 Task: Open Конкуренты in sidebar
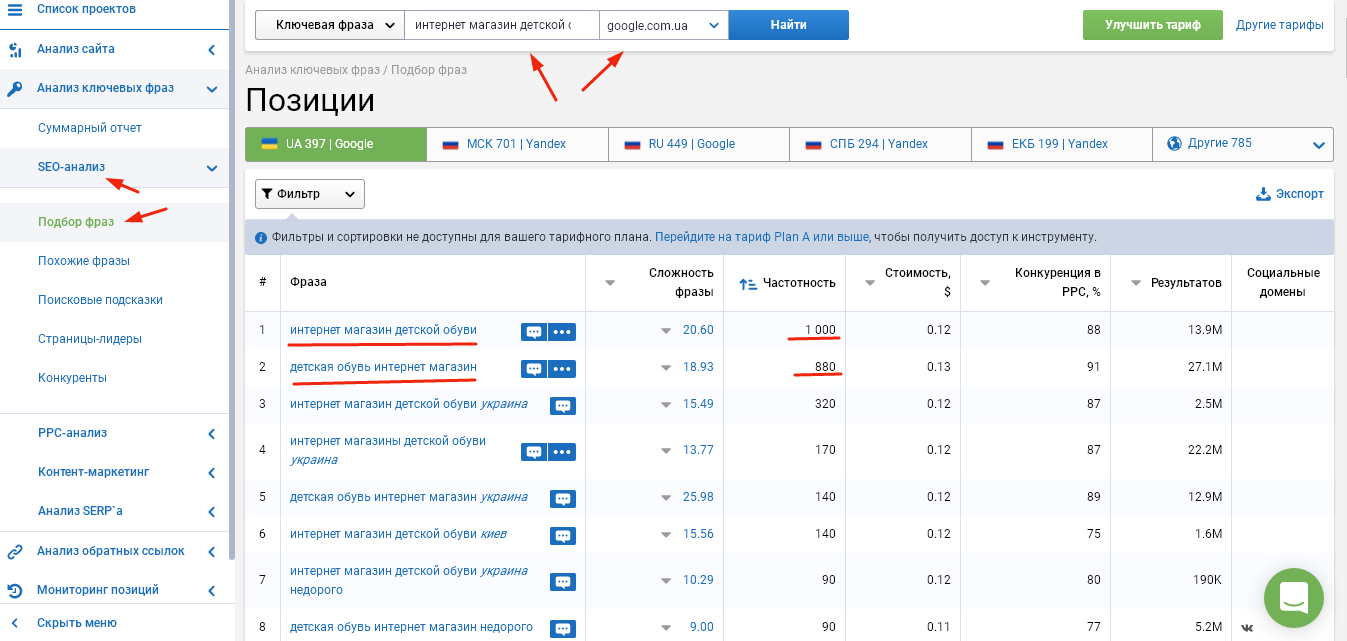click(72, 378)
